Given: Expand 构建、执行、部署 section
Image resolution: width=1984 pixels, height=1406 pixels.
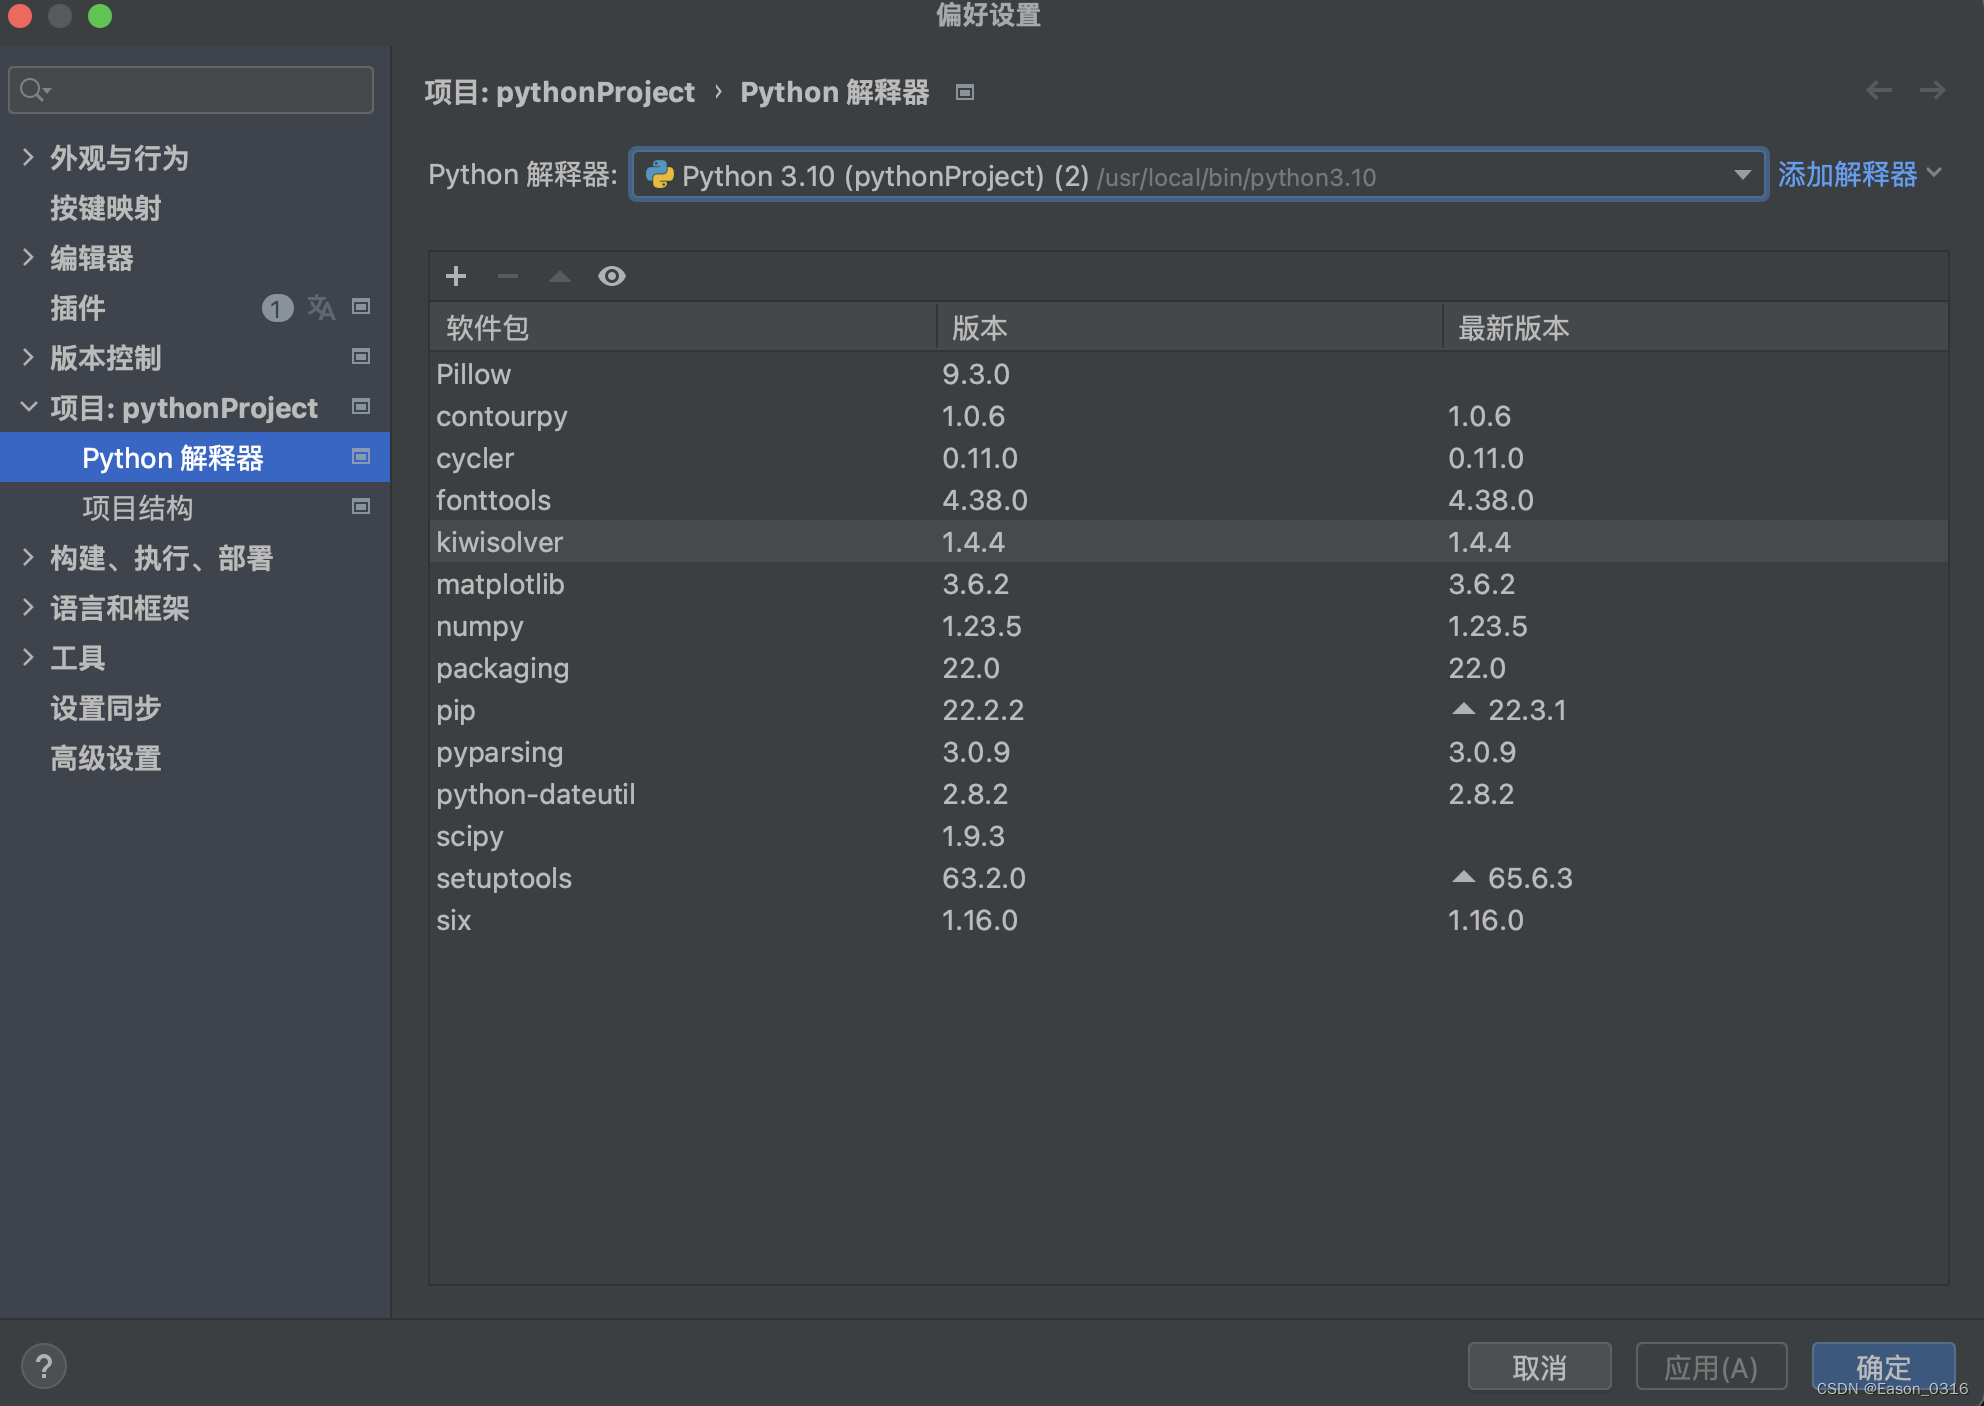Looking at the screenshot, I should tap(28, 557).
